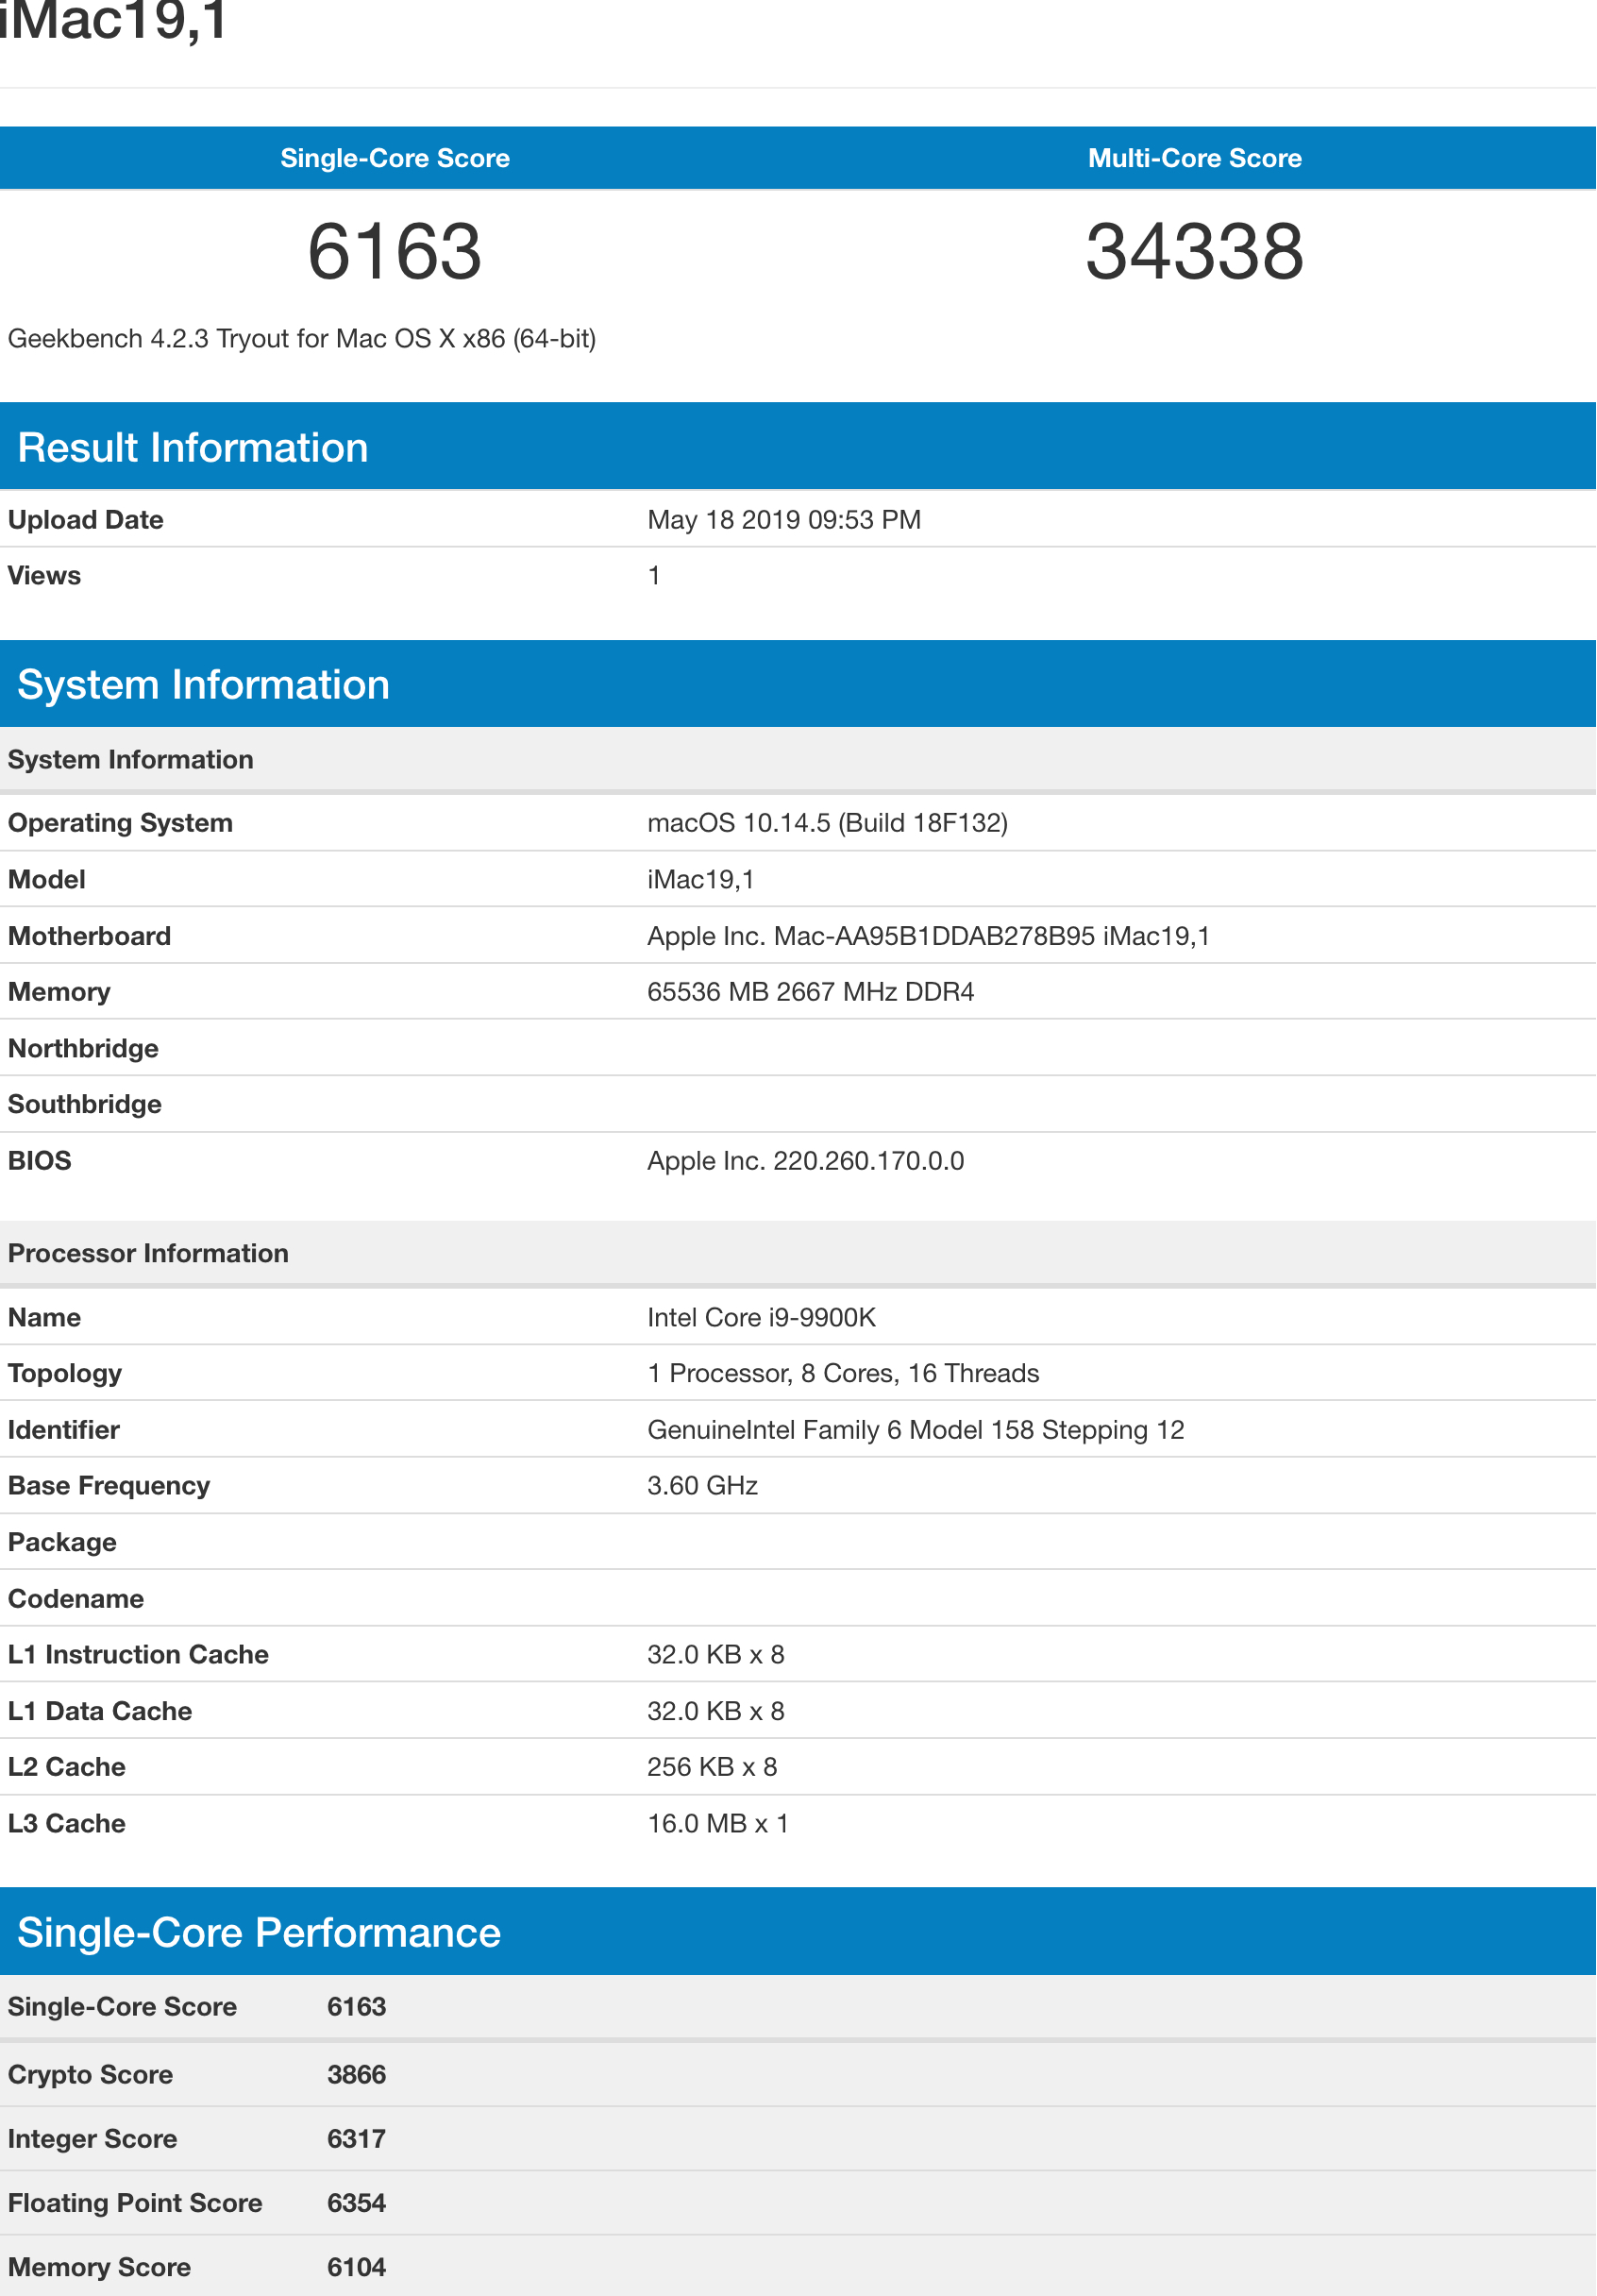
Task: Select the GenuineIntel Family 6 Model 158 value
Action: [x=916, y=1430]
